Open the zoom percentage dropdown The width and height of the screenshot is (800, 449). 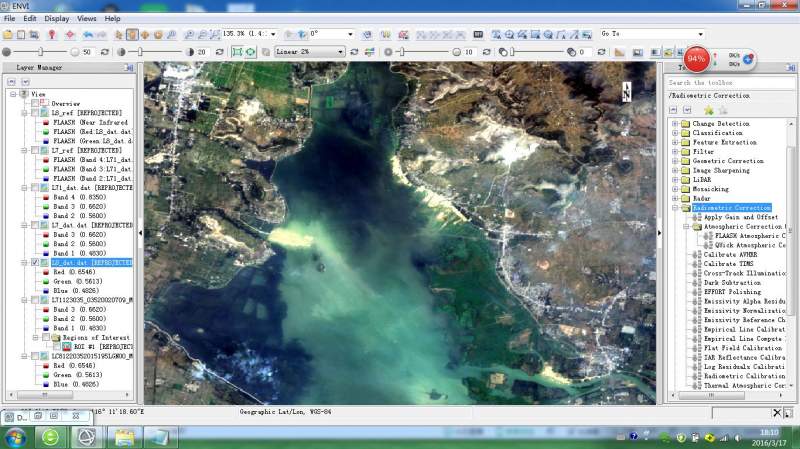[273, 34]
